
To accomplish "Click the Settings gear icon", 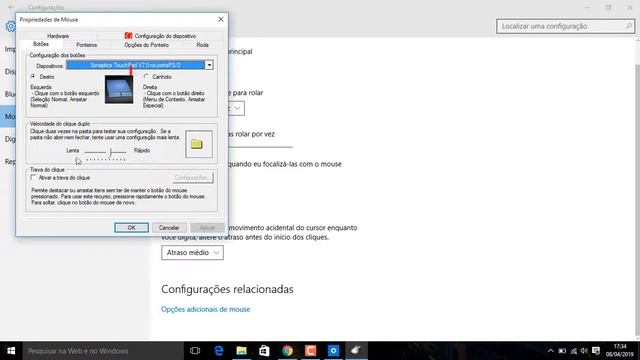I will 10,27.
